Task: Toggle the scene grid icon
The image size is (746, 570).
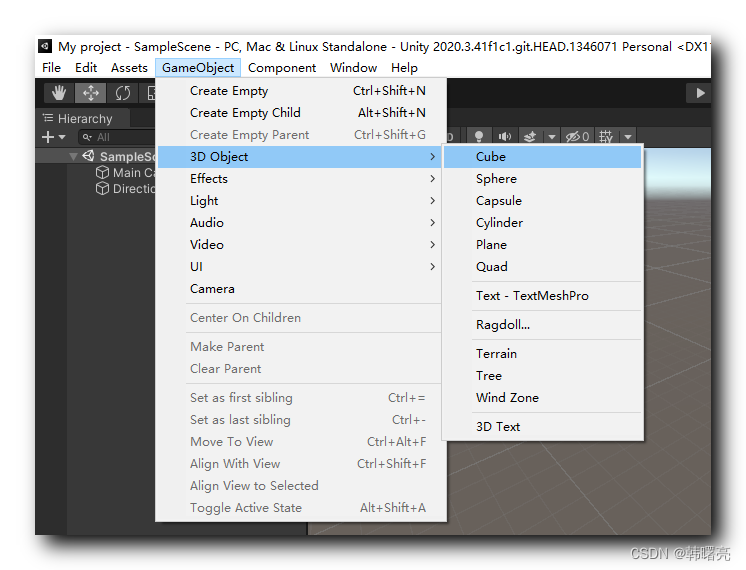Action: pos(606,137)
